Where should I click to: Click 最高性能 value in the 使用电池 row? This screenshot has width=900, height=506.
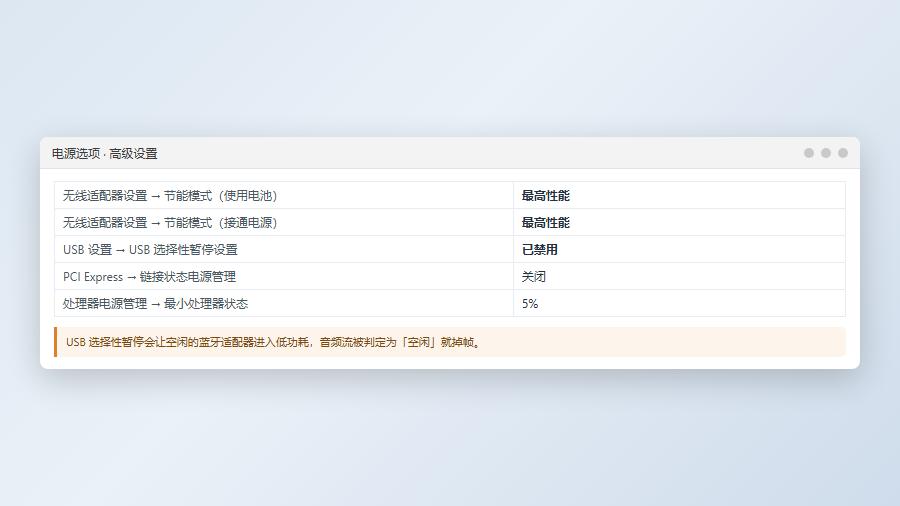tap(545, 196)
